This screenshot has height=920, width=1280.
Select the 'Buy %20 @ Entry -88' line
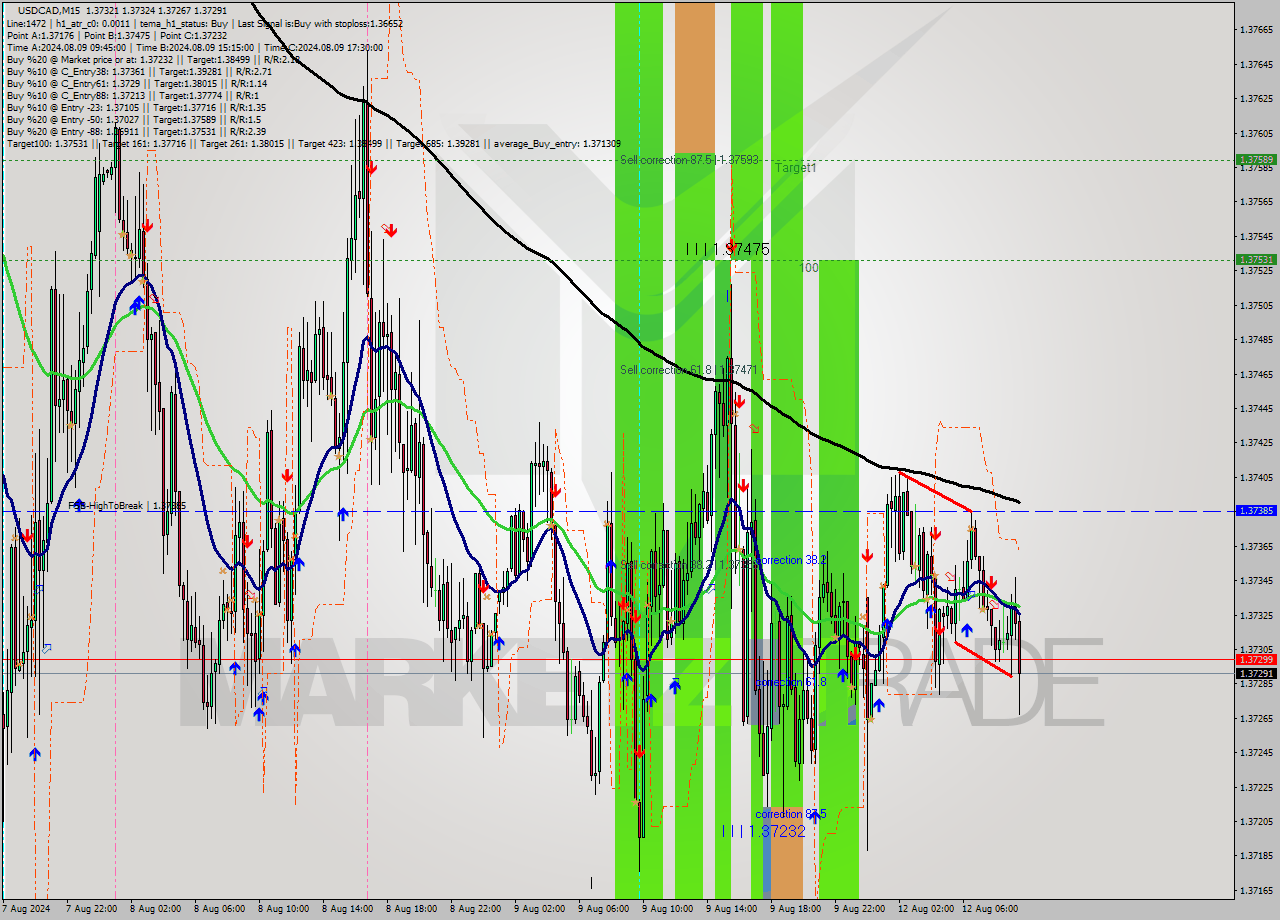coord(136,131)
